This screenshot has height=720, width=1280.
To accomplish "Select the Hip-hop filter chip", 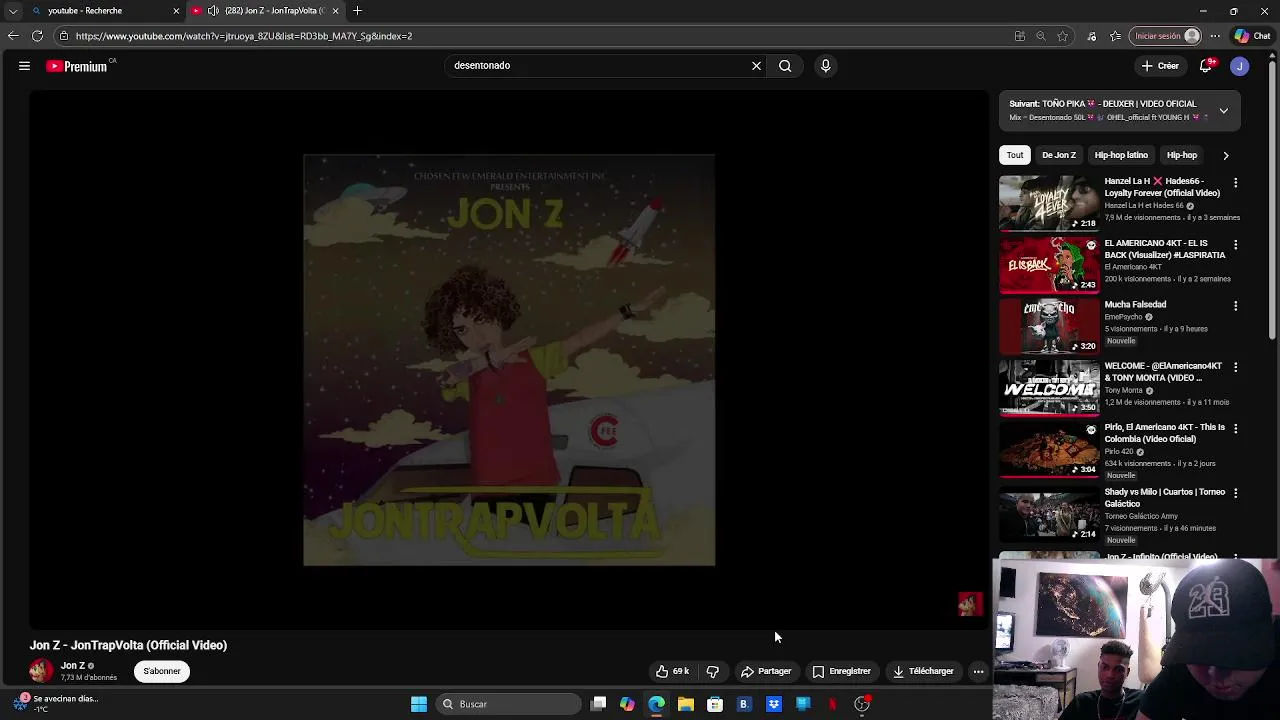I will [1181, 155].
